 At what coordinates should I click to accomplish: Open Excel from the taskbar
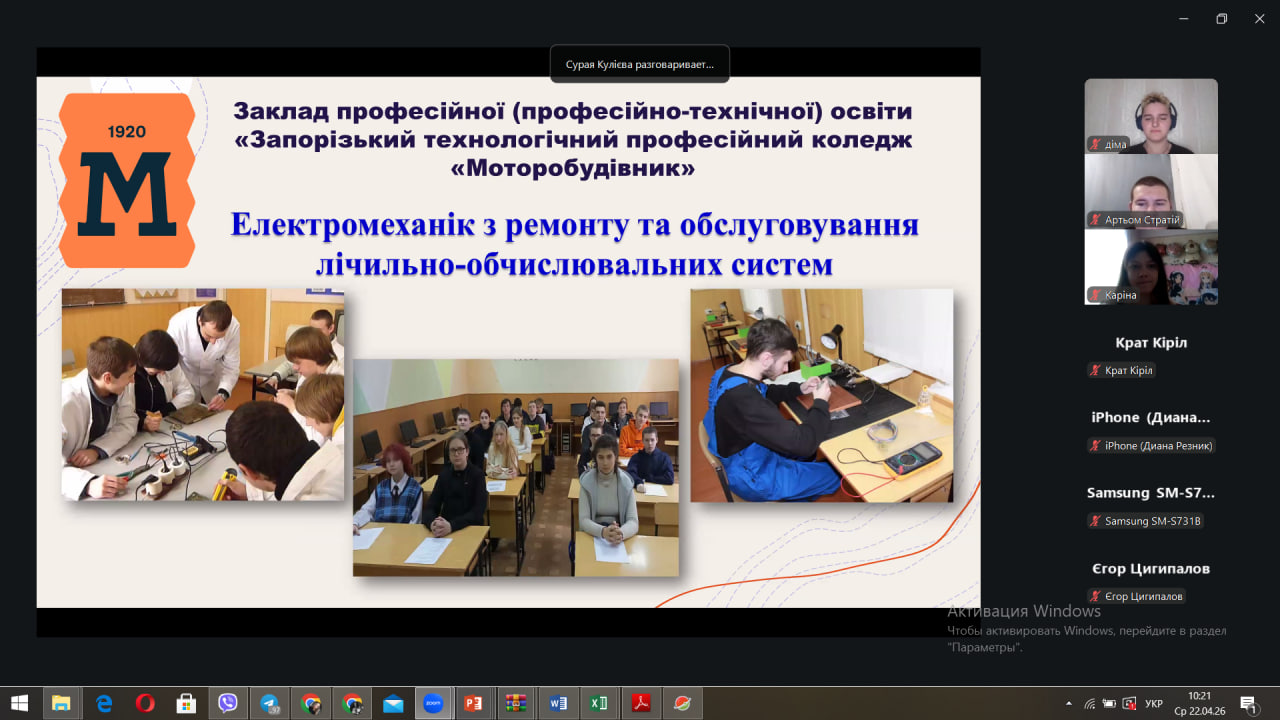point(598,703)
